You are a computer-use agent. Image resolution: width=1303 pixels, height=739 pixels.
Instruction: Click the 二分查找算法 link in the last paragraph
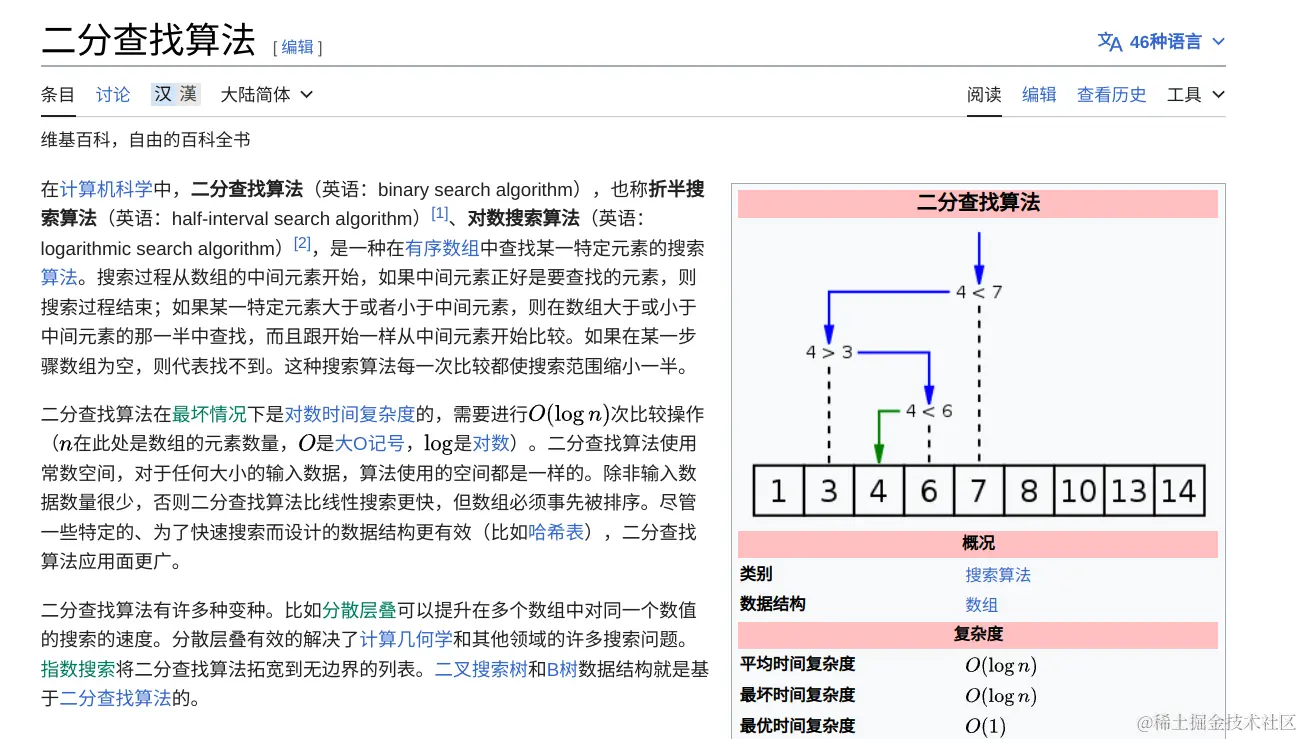click(116, 698)
